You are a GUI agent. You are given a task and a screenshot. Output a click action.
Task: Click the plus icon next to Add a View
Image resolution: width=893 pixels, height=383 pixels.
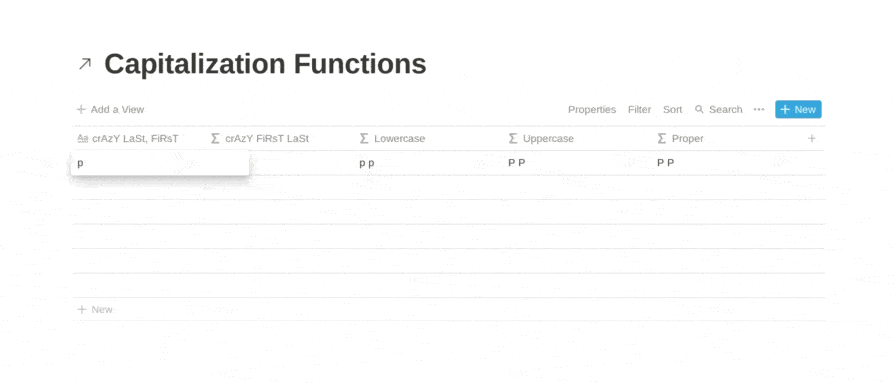(x=81, y=109)
